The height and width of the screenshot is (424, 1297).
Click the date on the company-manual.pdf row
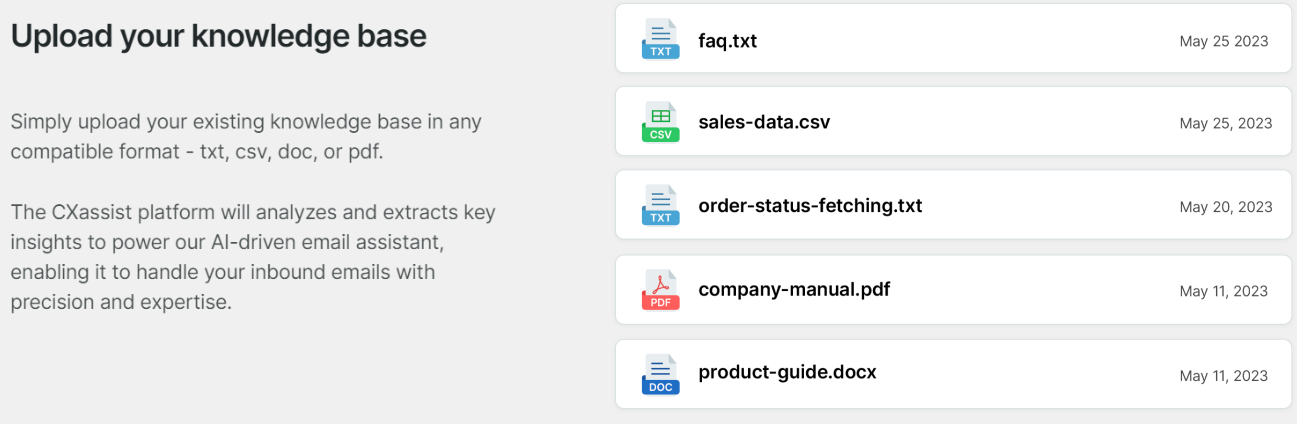point(1223,291)
